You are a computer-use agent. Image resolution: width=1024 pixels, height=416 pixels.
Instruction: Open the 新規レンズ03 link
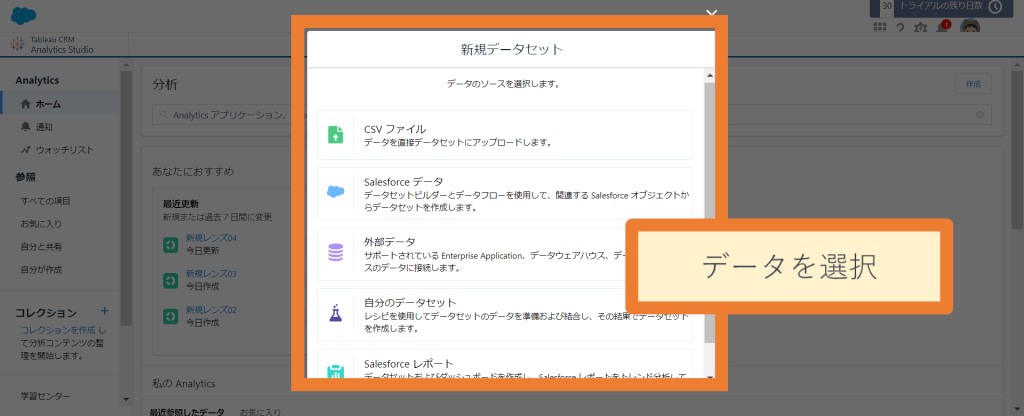pyautogui.click(x=211, y=274)
